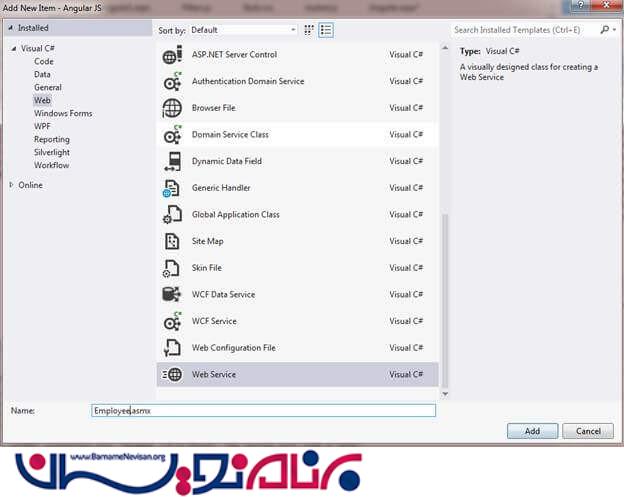Open the Sort by Default dropdown
Viewport: 624px width, 497px height.
[x=243, y=30]
